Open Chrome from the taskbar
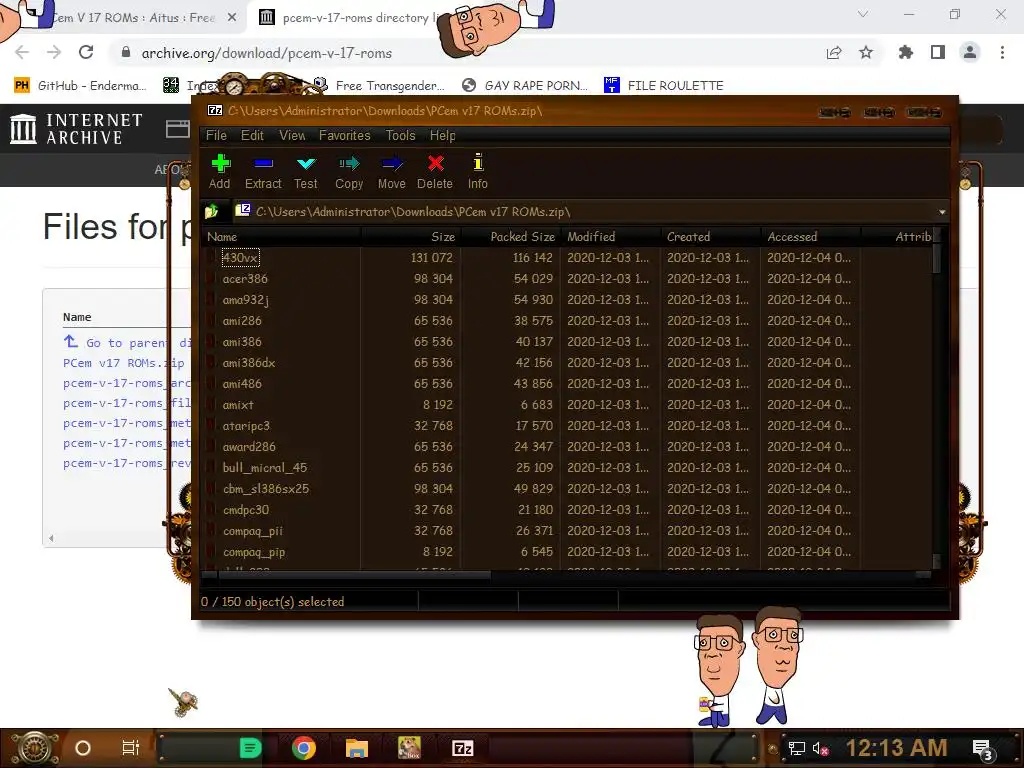Screen dimensions: 1024x768 tap(304, 748)
